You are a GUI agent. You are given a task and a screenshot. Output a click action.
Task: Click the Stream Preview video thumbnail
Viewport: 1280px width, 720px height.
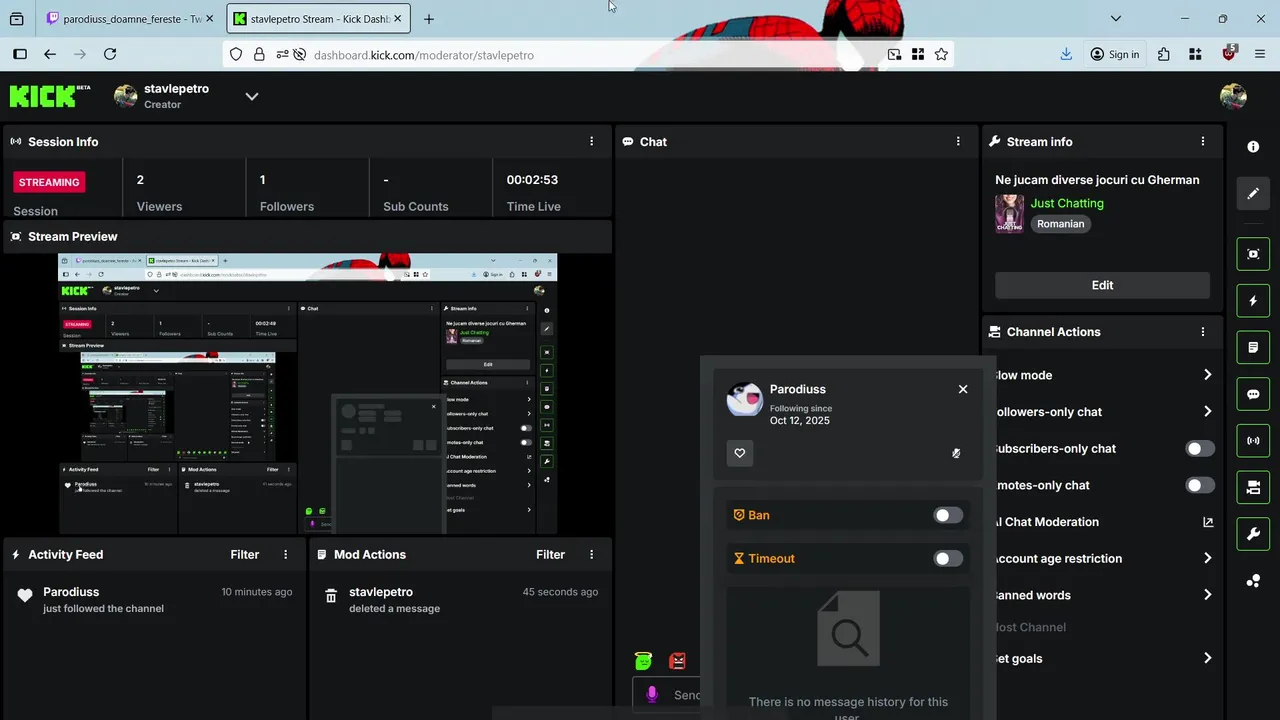(x=308, y=393)
